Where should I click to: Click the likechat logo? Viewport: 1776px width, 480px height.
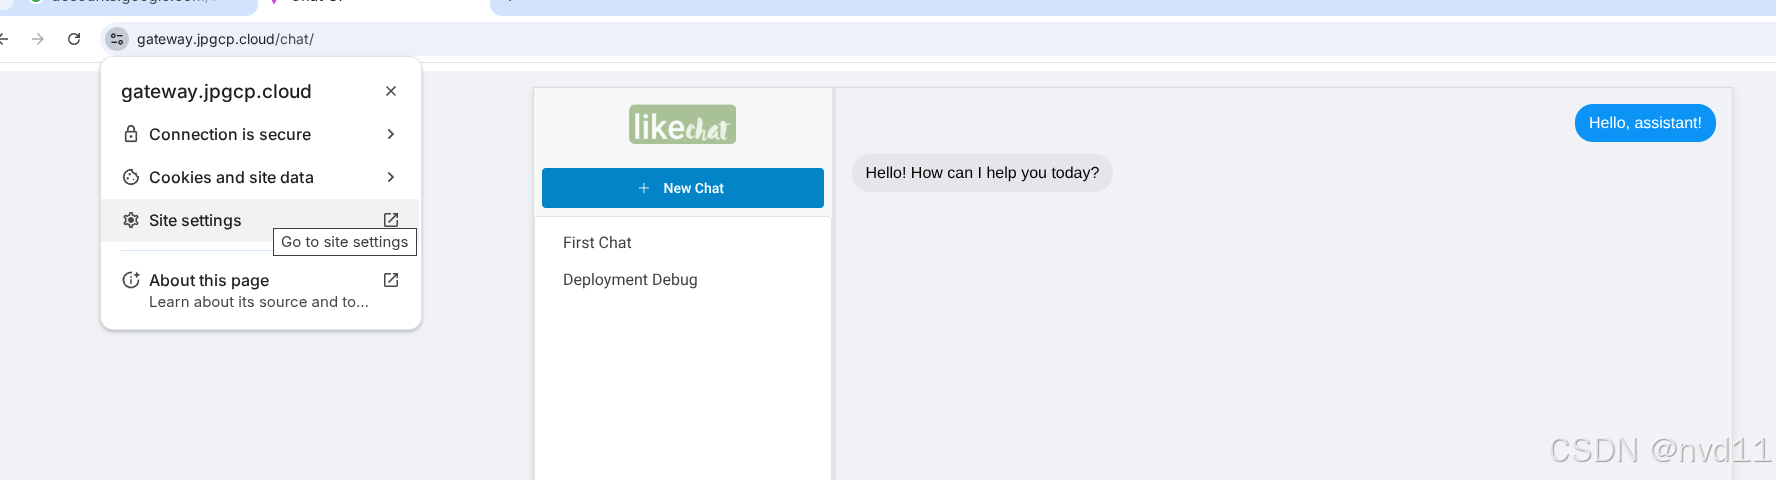(x=682, y=125)
